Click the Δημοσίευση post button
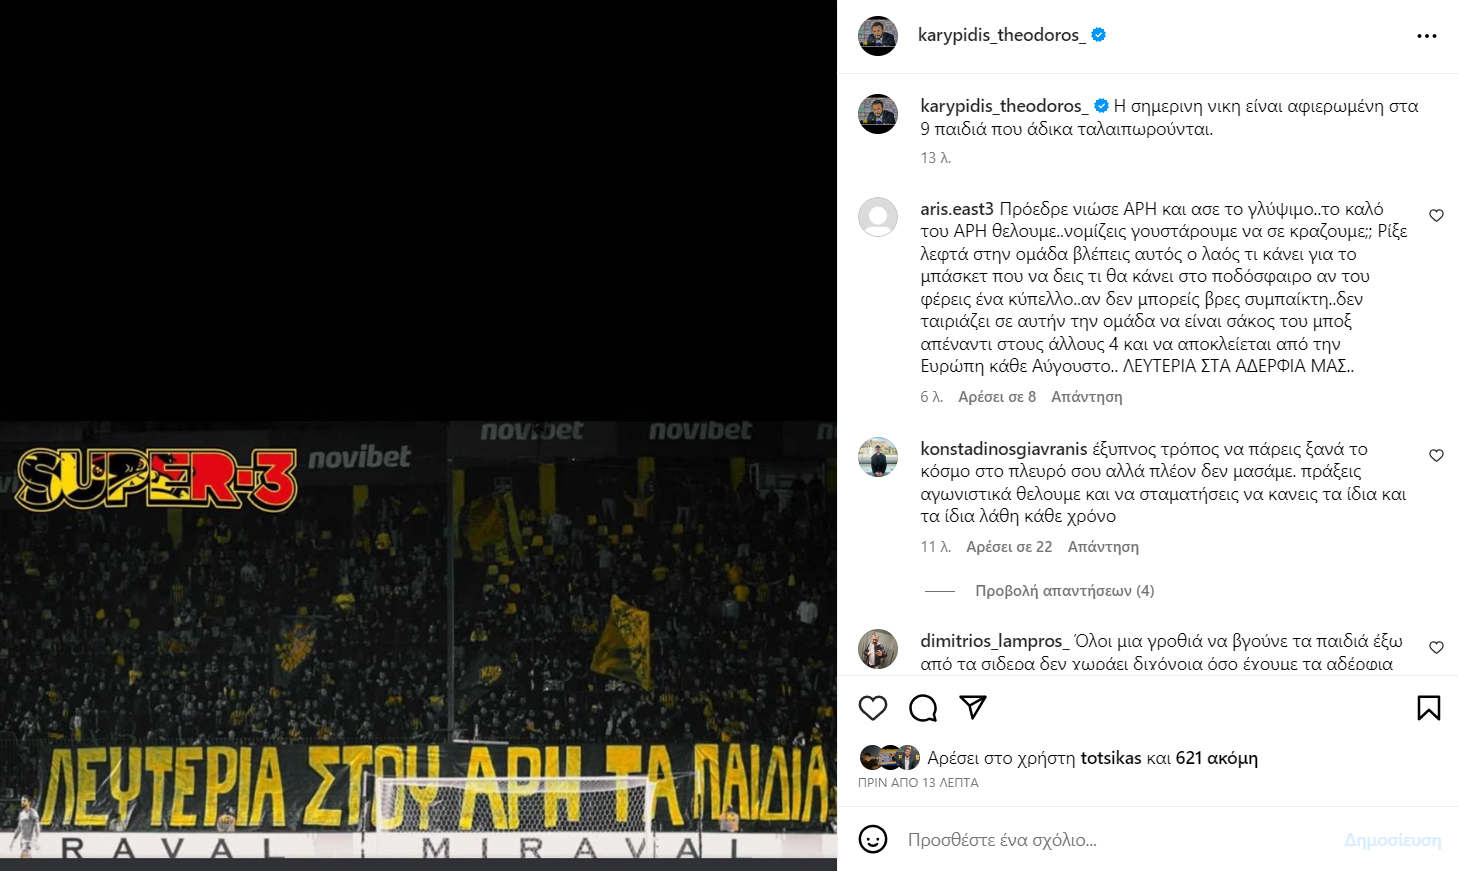The width and height of the screenshot is (1458, 871). tap(1393, 840)
